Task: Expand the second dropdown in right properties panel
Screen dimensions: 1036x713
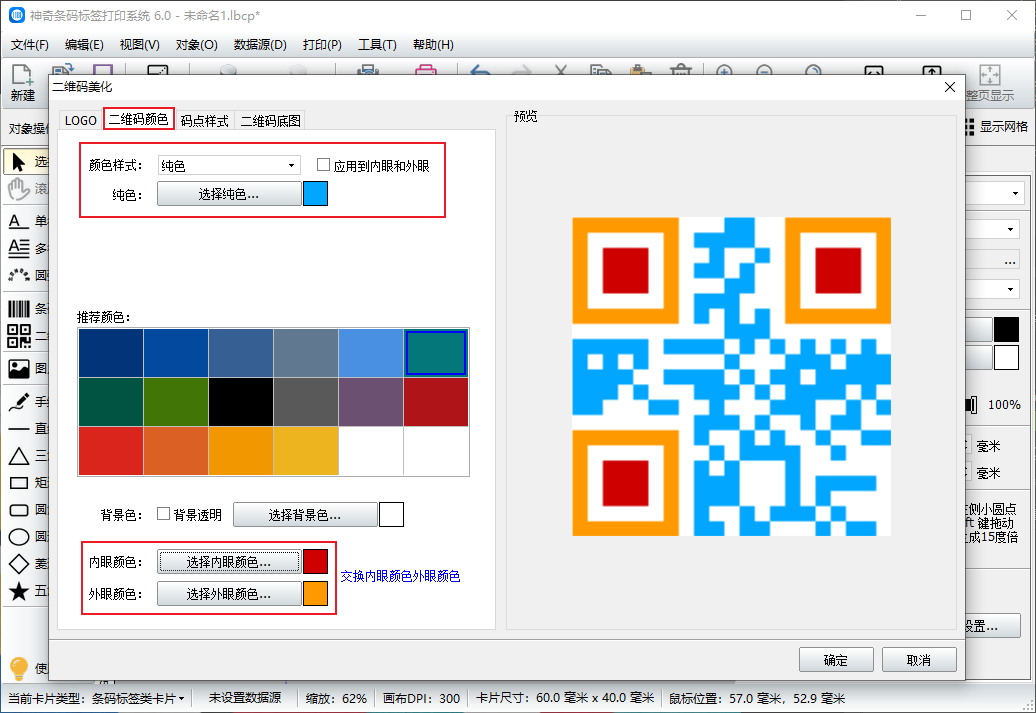Action: [1010, 229]
